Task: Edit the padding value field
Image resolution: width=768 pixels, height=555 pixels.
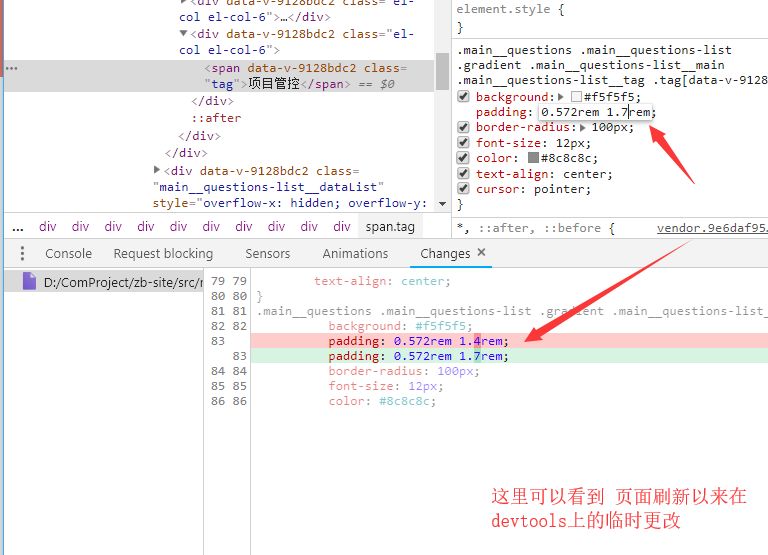Action: [x=596, y=112]
